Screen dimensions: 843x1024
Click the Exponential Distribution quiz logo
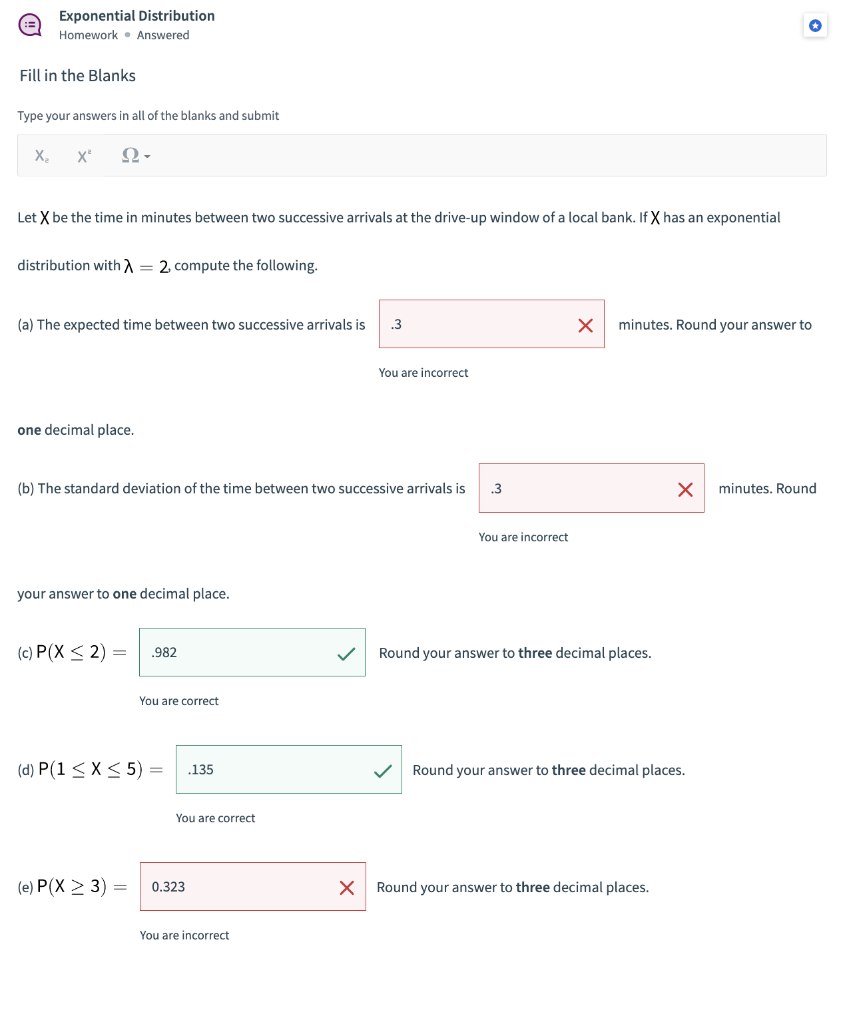pyautogui.click(x=29, y=24)
